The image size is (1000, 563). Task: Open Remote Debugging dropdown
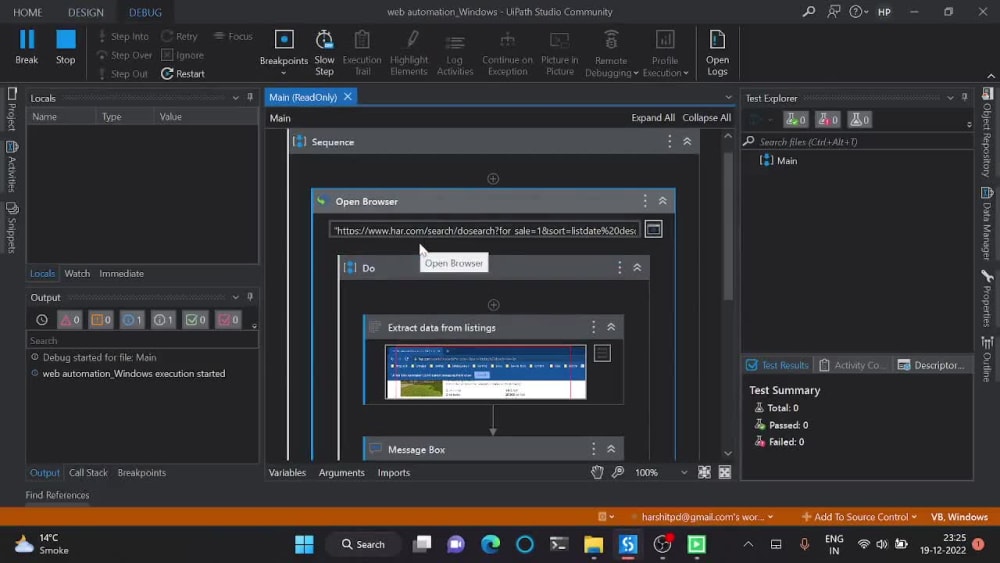(611, 54)
